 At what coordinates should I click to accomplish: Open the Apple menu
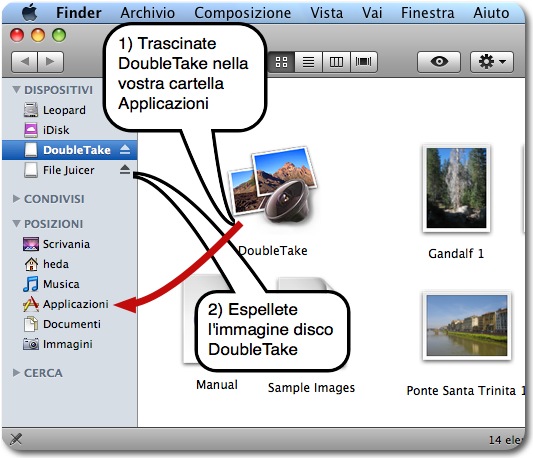(x=30, y=13)
